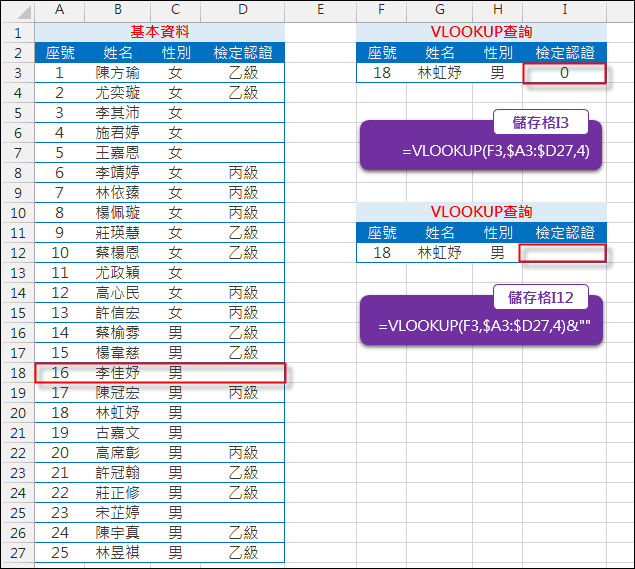
Task: Select the name cell 李其沛
Action: pos(117,113)
